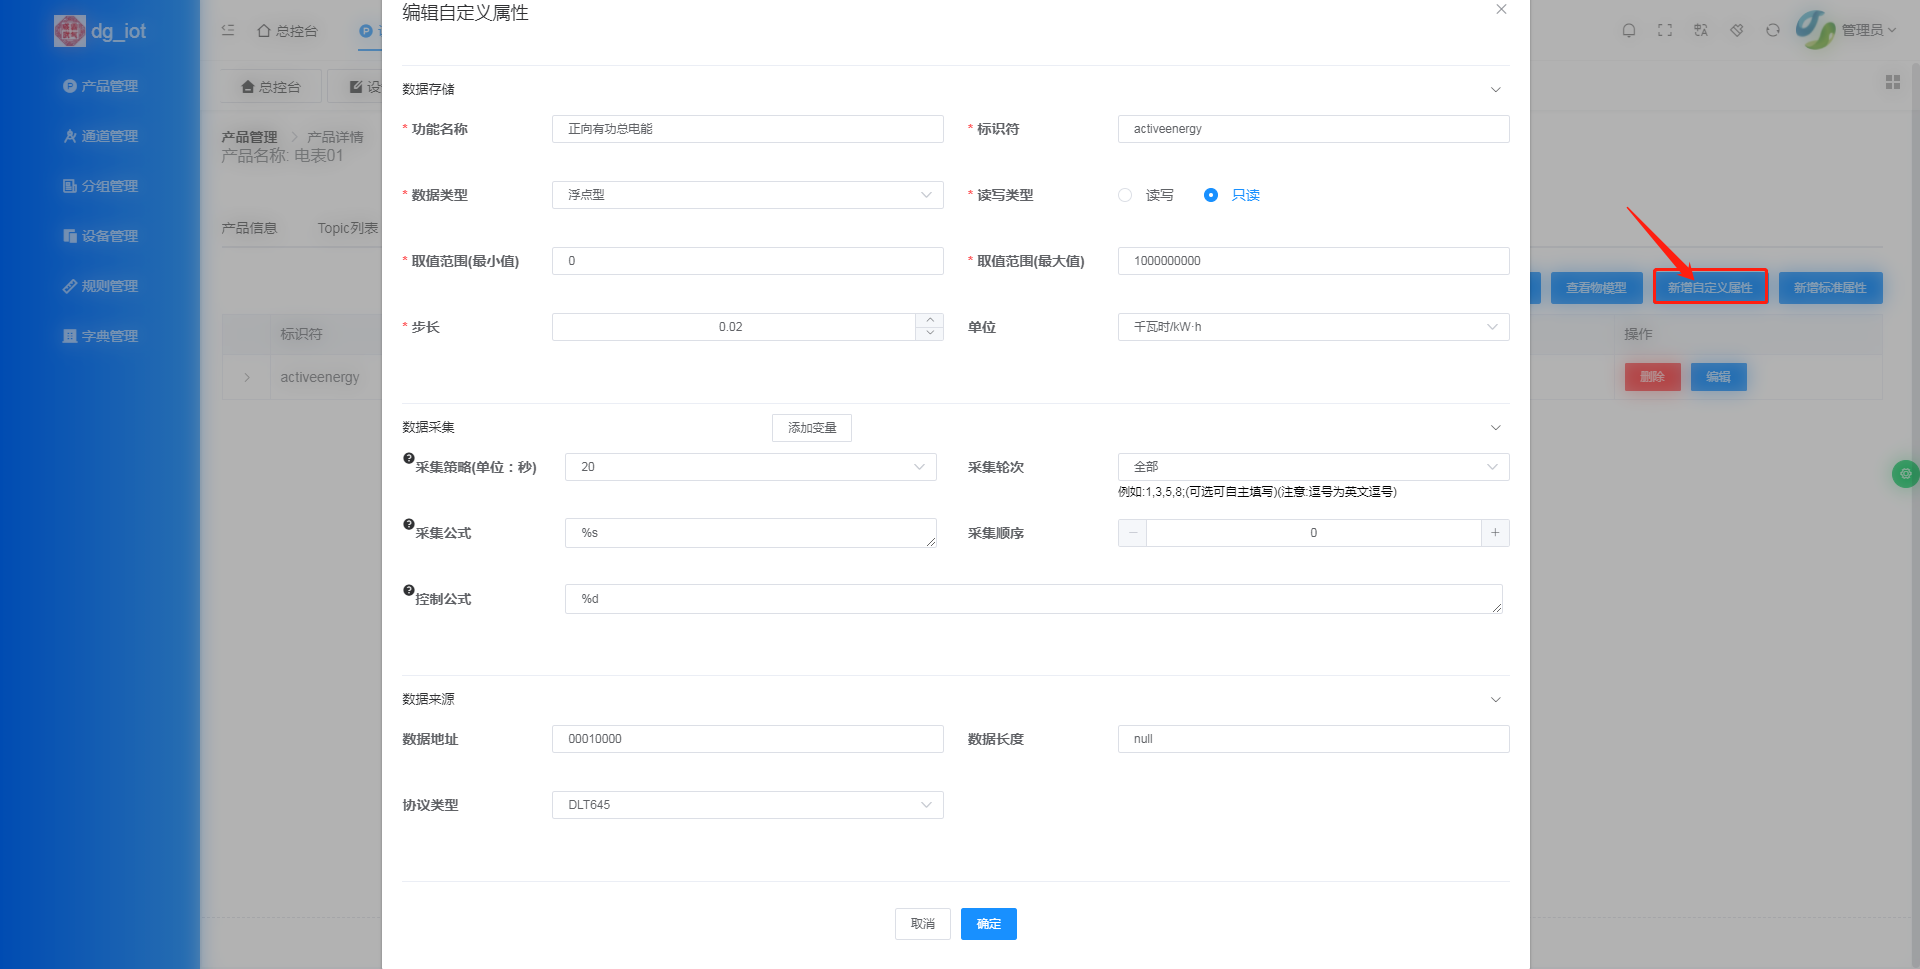Open 规则管理 from the sidebar
Viewport: 1920px width, 969px height.
coord(108,285)
